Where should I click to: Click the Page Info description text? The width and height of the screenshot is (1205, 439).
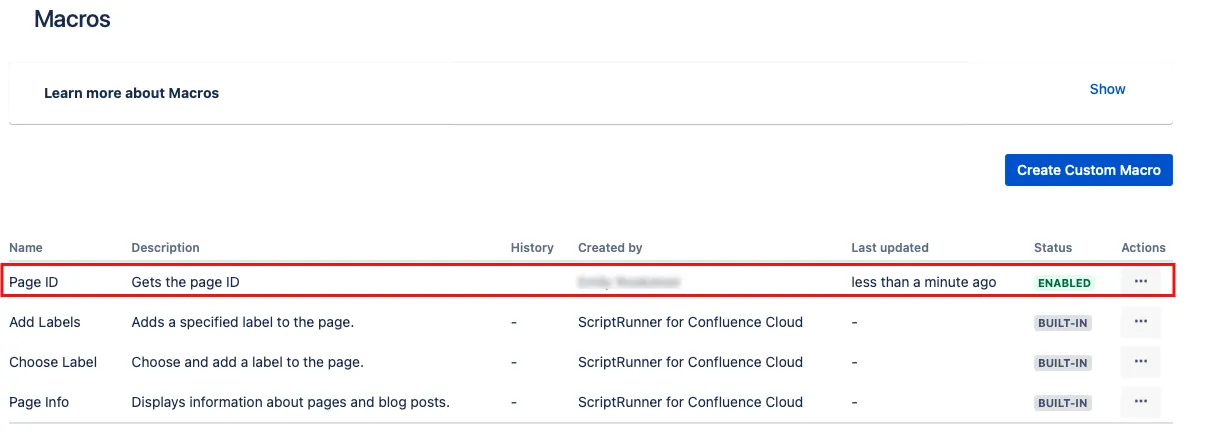click(x=290, y=402)
